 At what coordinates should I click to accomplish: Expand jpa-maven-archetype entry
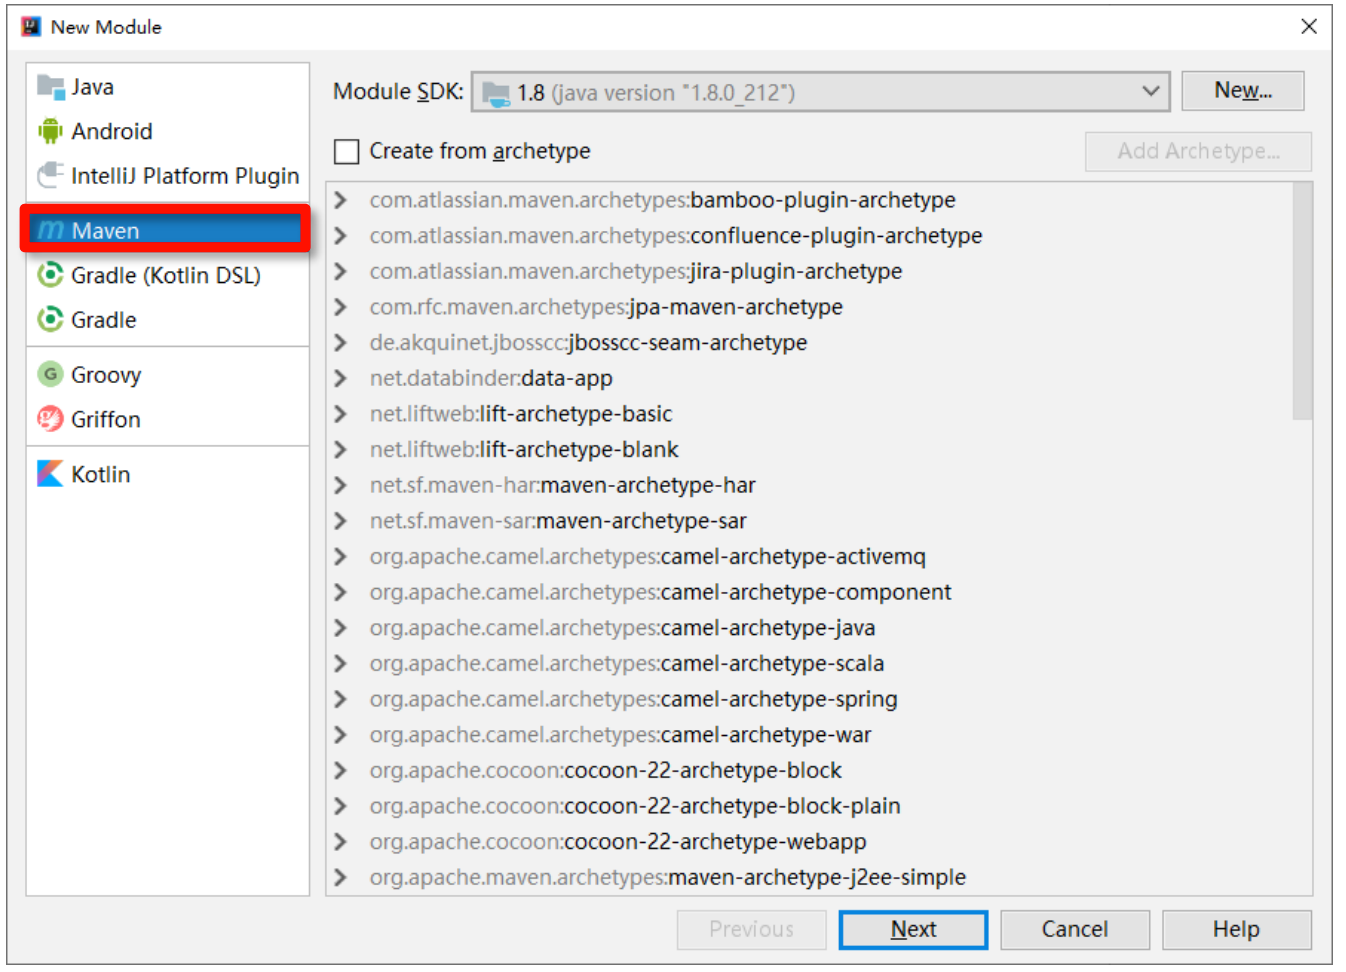click(x=341, y=307)
